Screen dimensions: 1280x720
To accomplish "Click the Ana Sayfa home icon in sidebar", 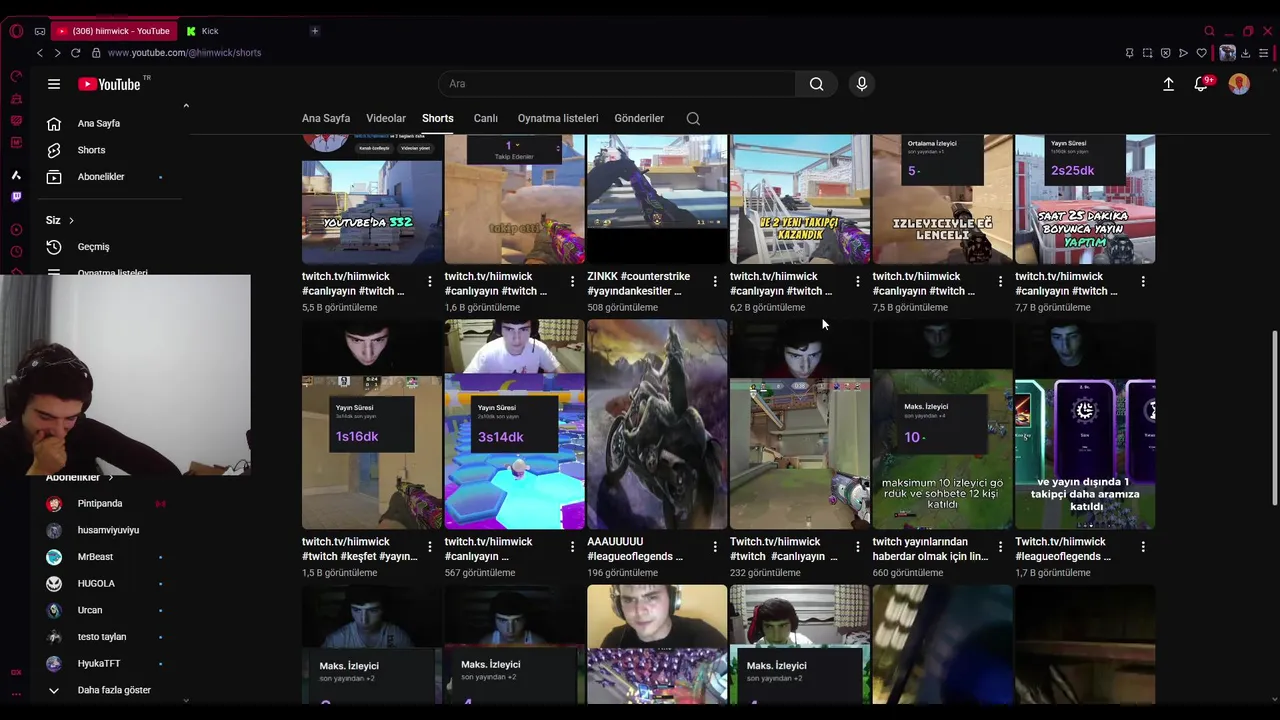I will [x=54, y=123].
